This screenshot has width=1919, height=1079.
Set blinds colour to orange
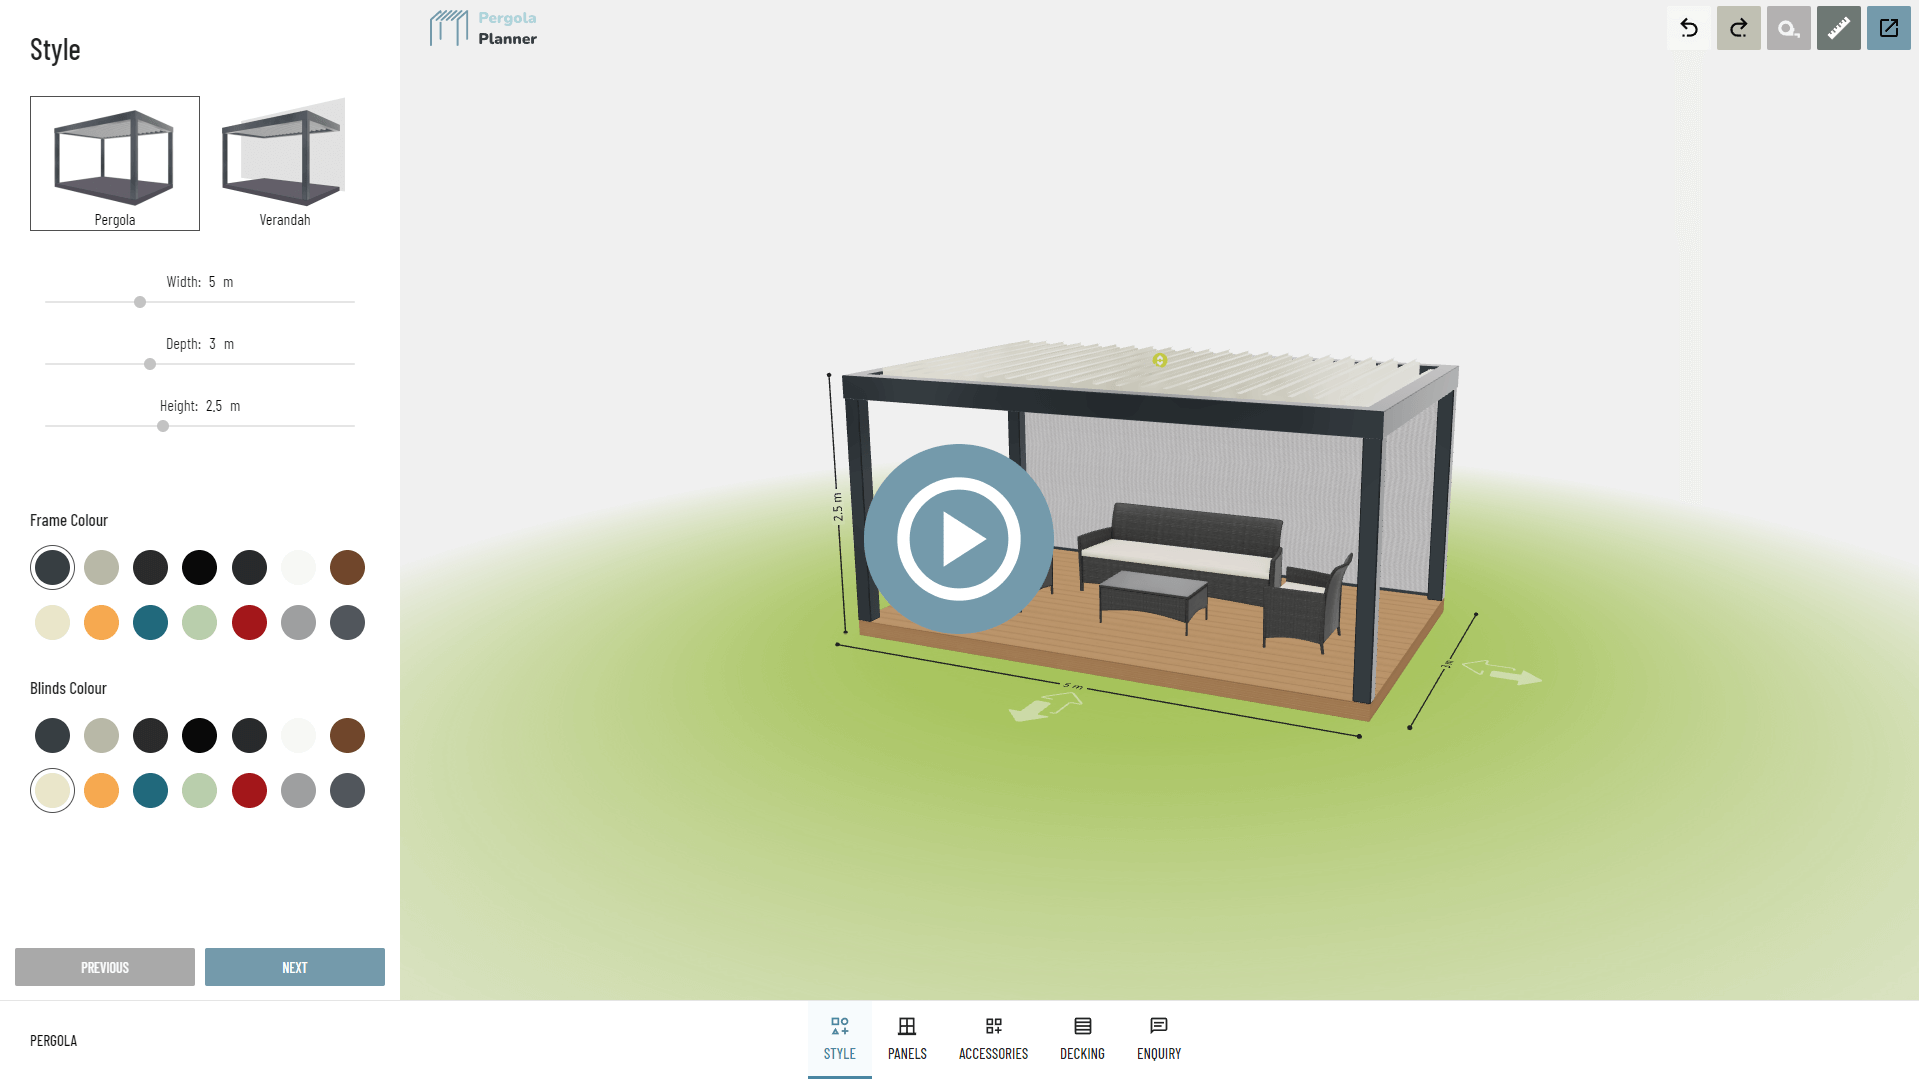click(101, 791)
